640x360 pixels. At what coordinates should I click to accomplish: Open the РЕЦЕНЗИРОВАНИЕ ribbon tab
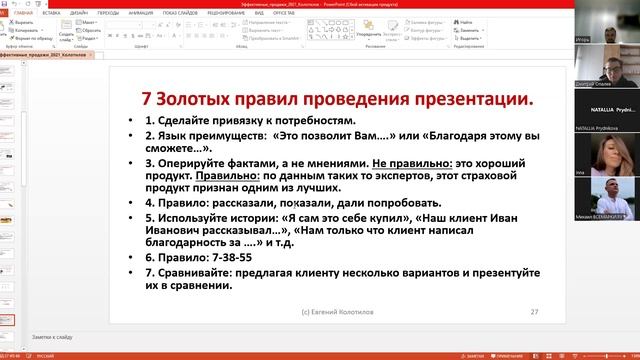pos(226,13)
